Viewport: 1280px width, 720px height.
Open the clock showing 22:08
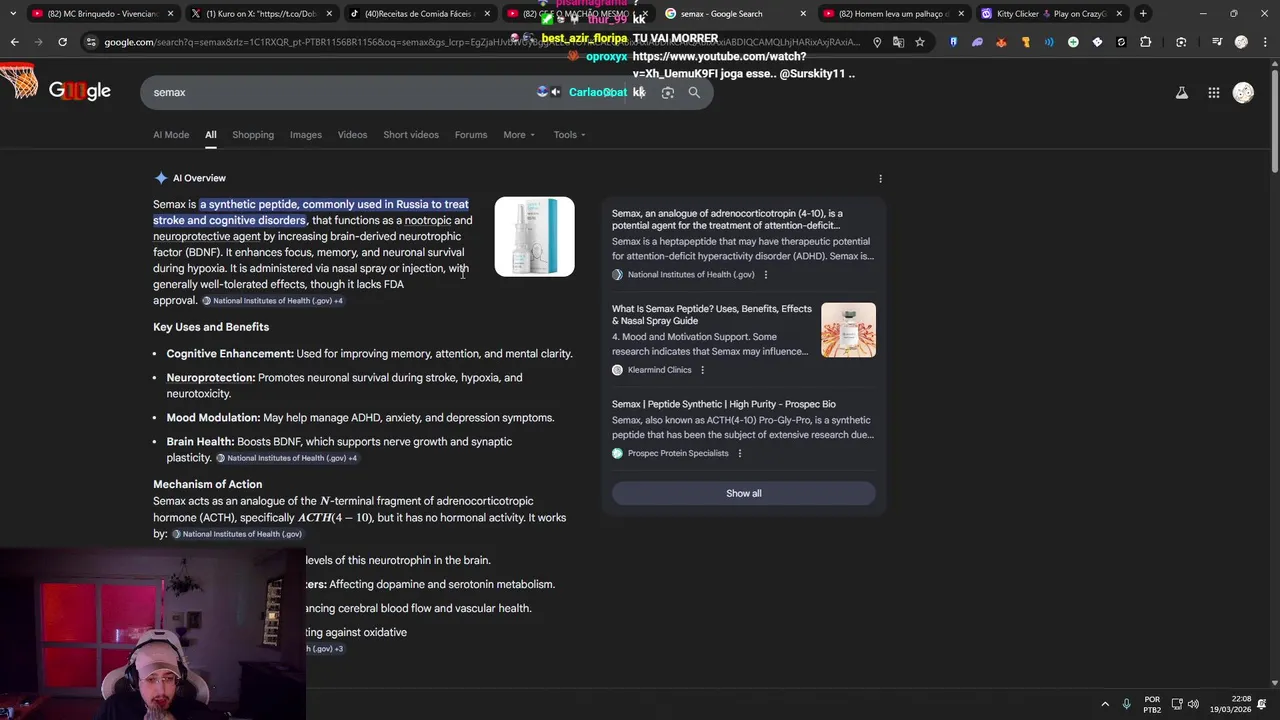coord(1232,704)
